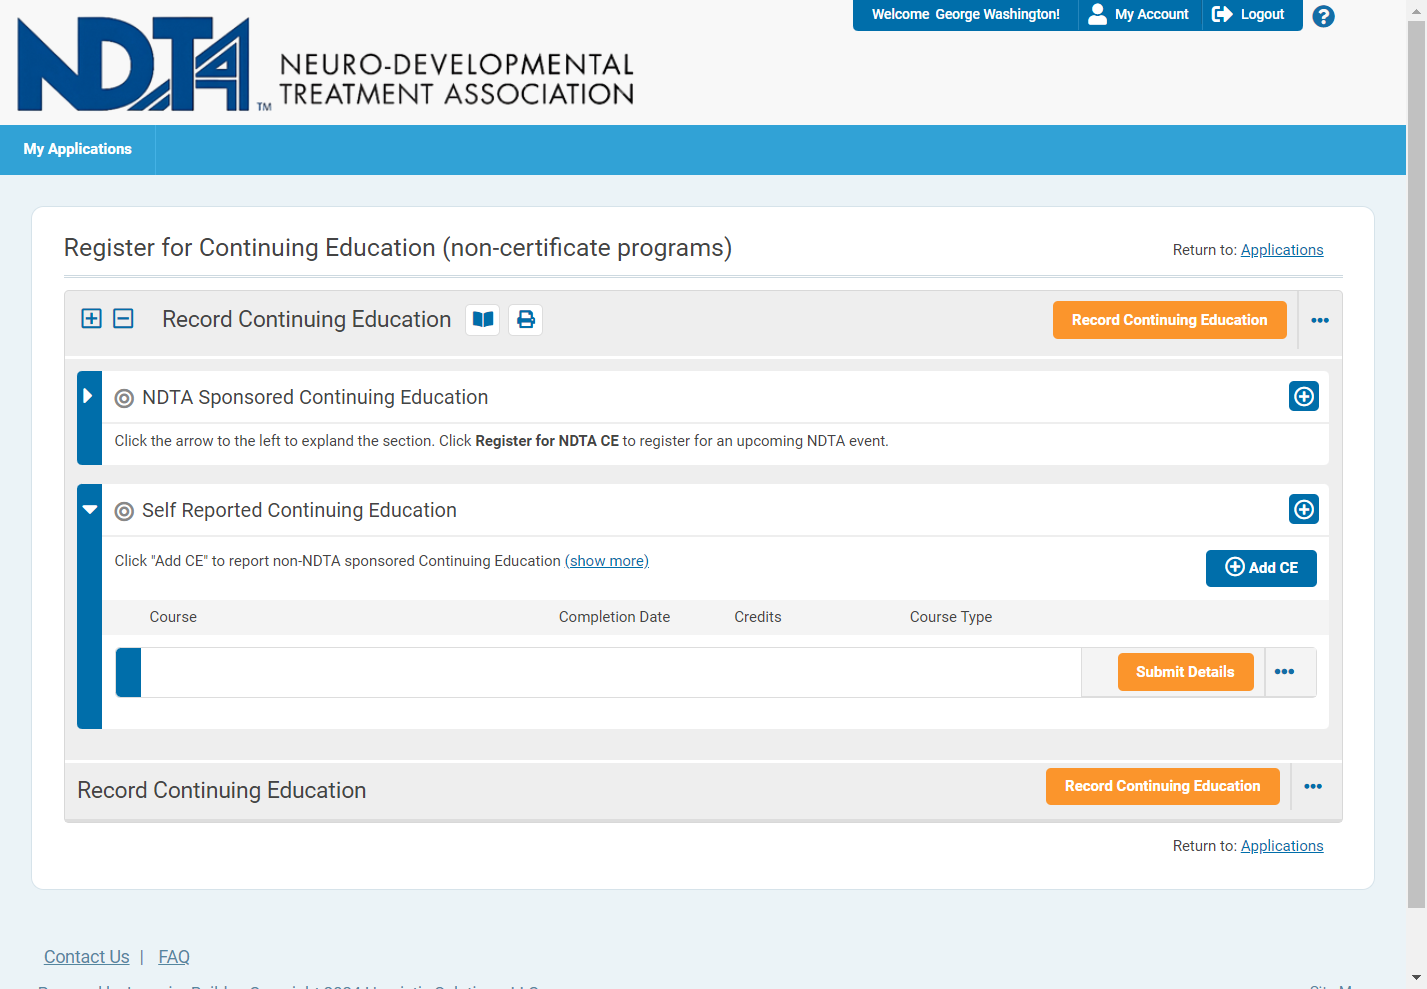The height and width of the screenshot is (989, 1427).
Task: Open My Account from the header
Action: (x=1139, y=14)
